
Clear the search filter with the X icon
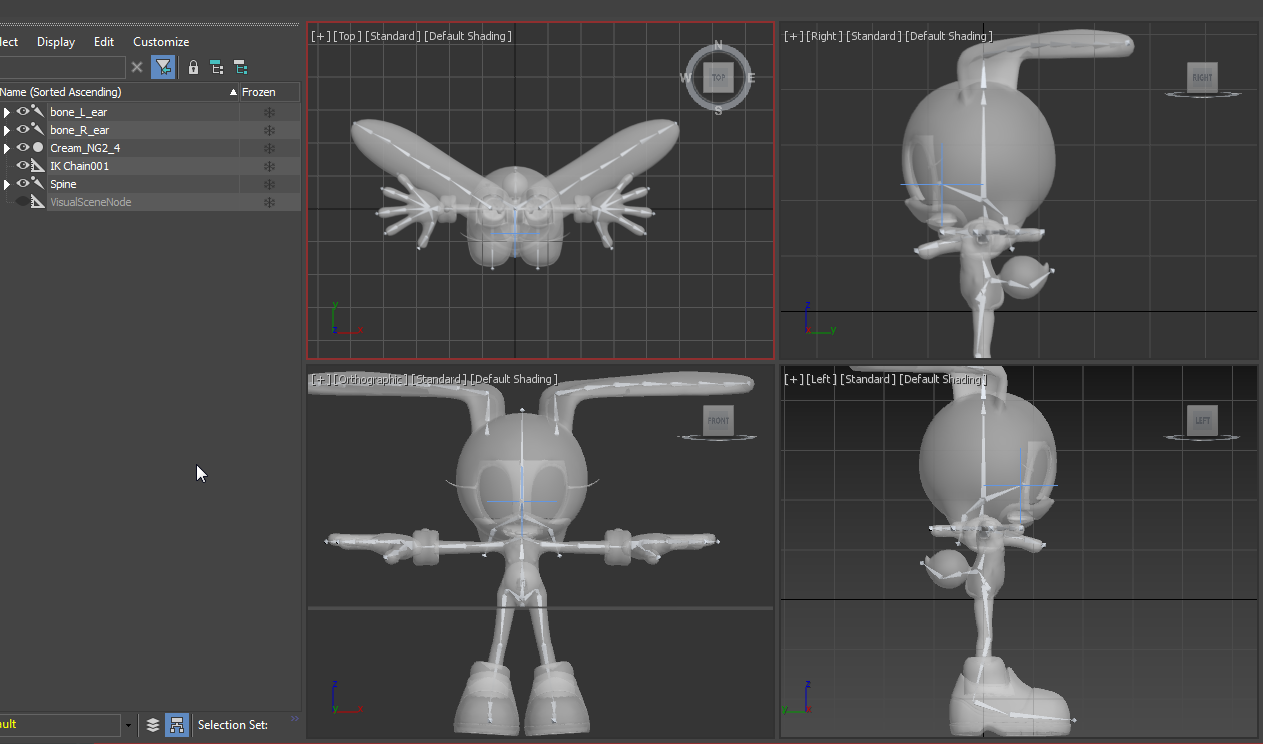(137, 67)
